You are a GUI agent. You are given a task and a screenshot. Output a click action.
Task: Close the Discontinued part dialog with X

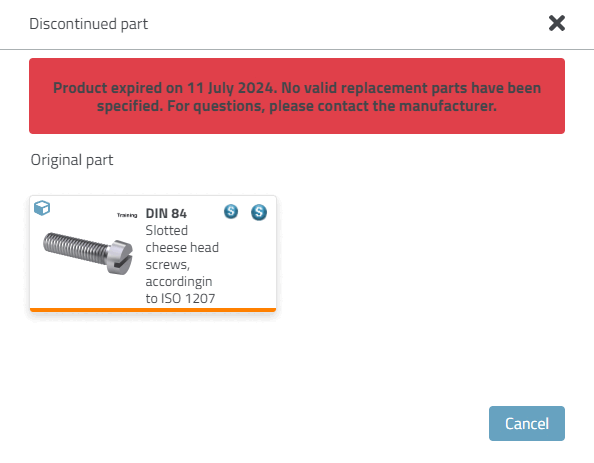pos(557,23)
